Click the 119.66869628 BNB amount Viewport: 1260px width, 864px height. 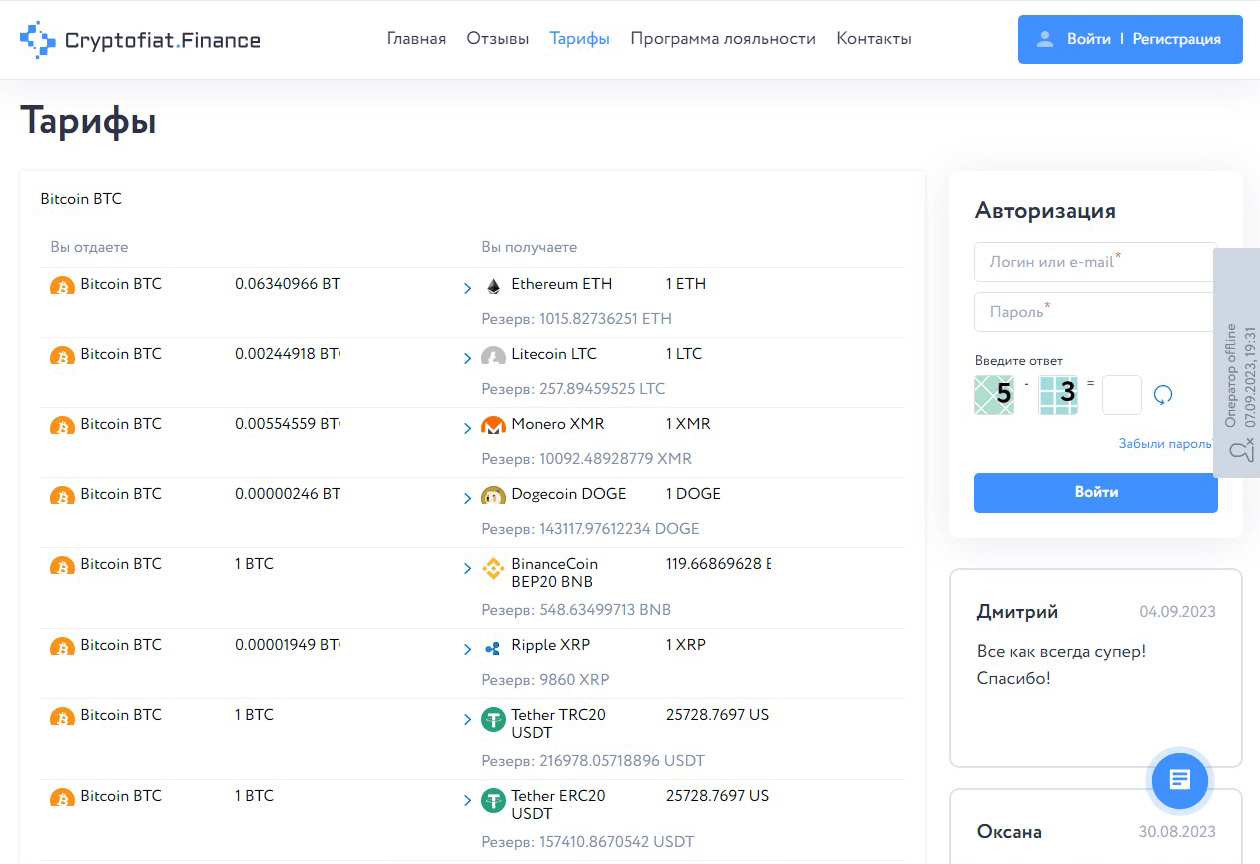click(718, 564)
